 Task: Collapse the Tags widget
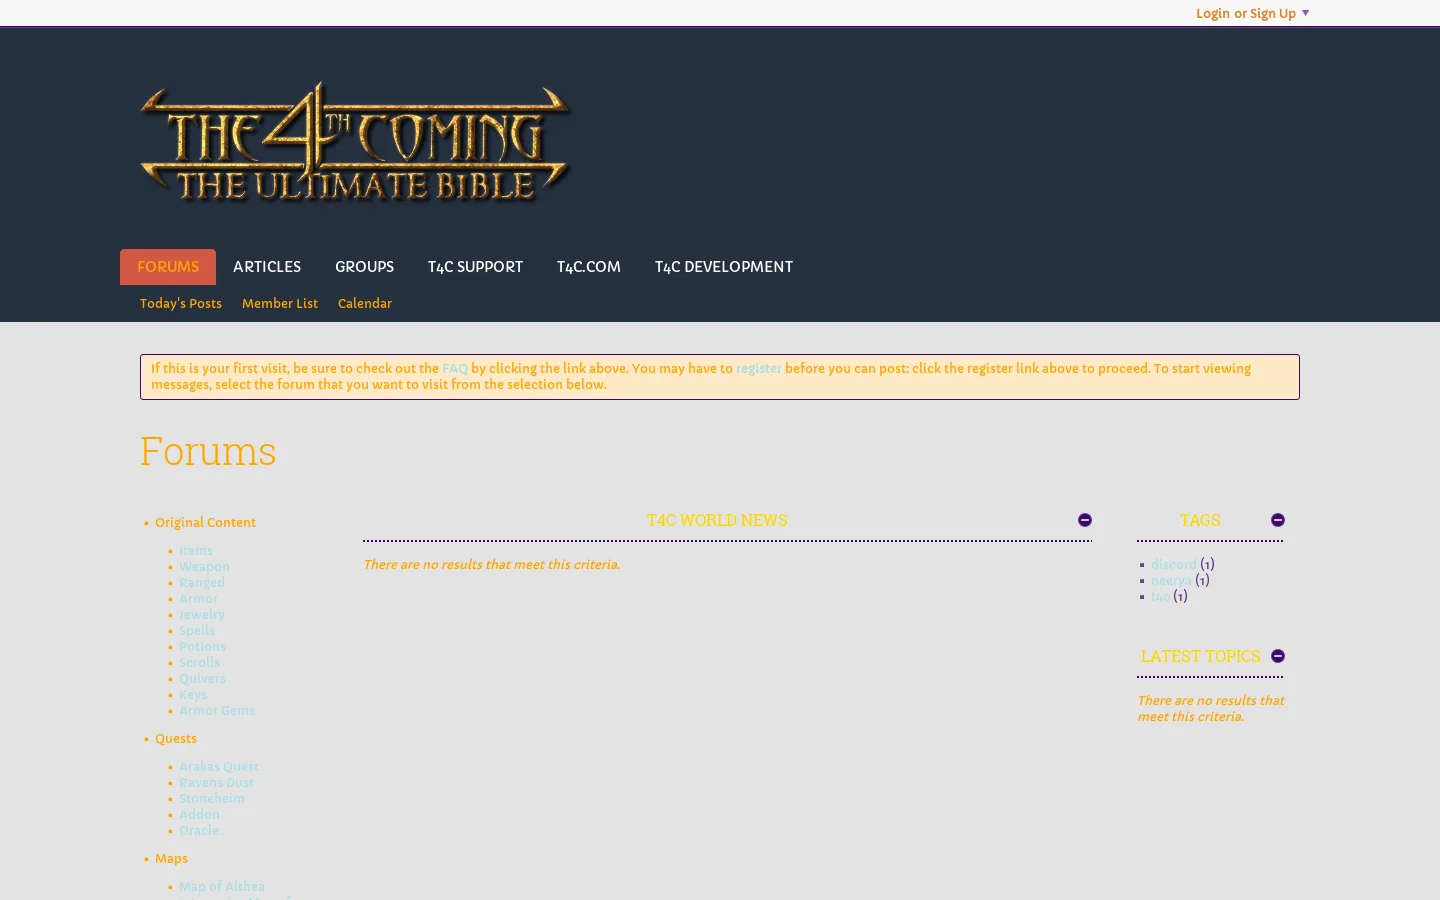[x=1278, y=520]
